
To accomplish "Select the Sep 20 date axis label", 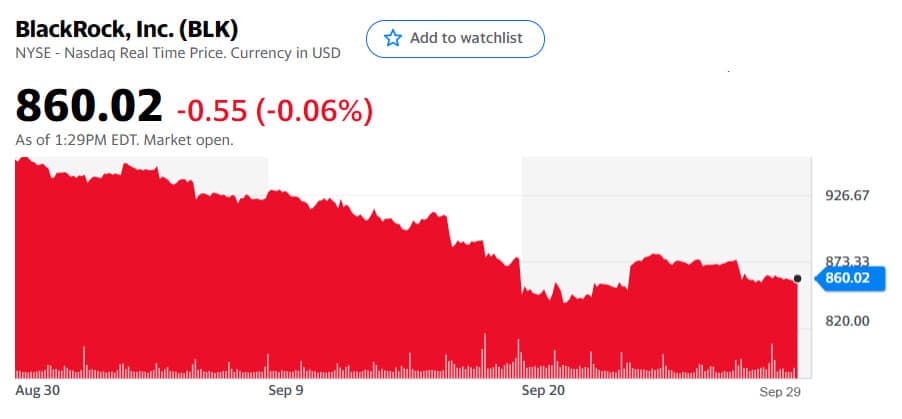I will [x=543, y=391].
